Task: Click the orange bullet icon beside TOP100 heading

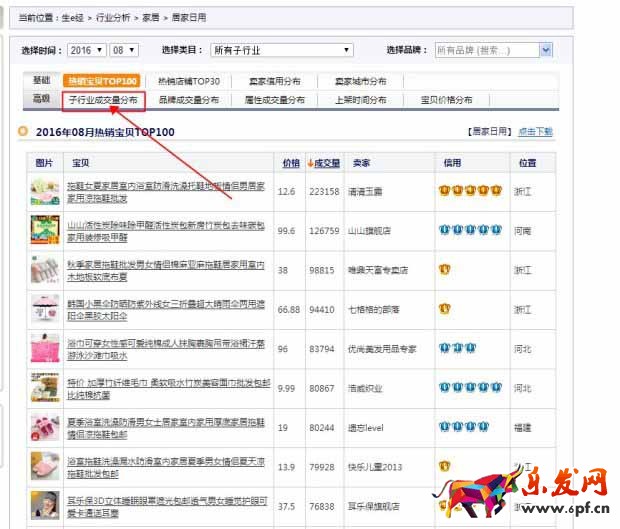Action: point(24,131)
